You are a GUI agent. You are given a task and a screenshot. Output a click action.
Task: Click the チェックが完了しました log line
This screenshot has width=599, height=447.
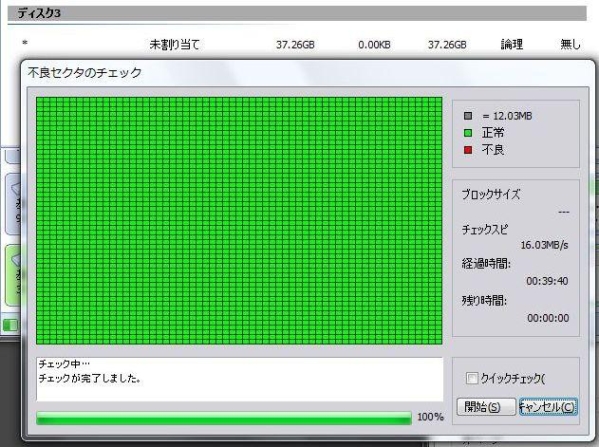tap(90, 378)
